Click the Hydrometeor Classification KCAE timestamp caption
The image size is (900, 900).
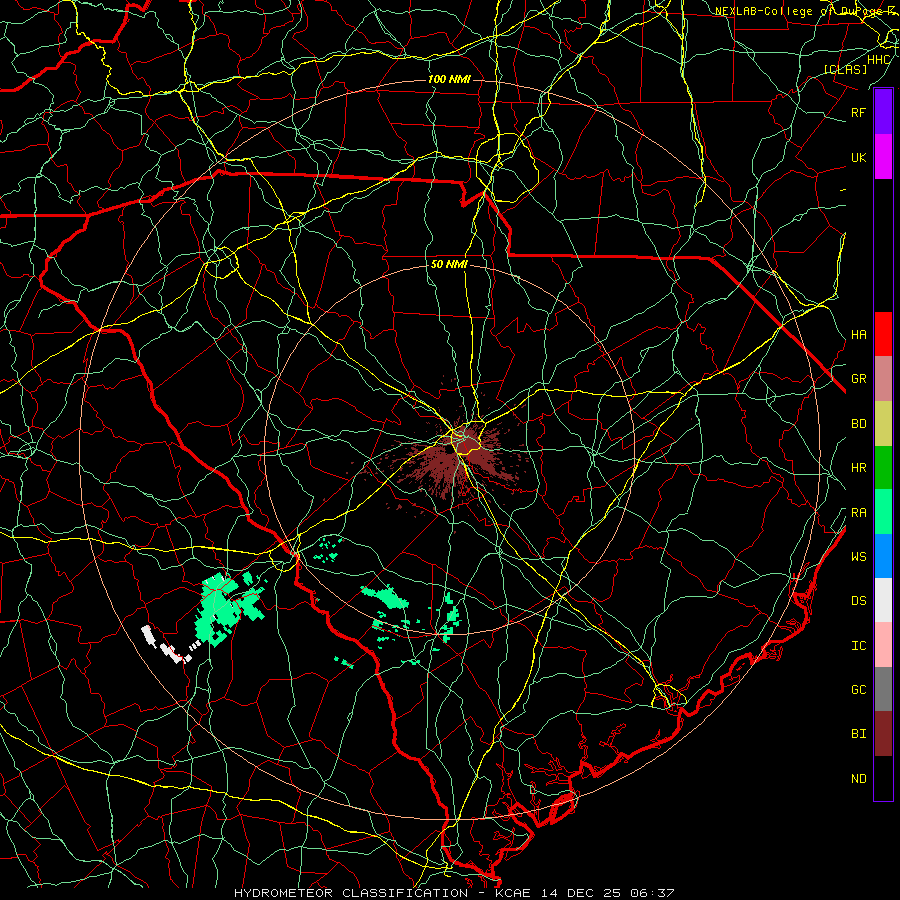(454, 893)
